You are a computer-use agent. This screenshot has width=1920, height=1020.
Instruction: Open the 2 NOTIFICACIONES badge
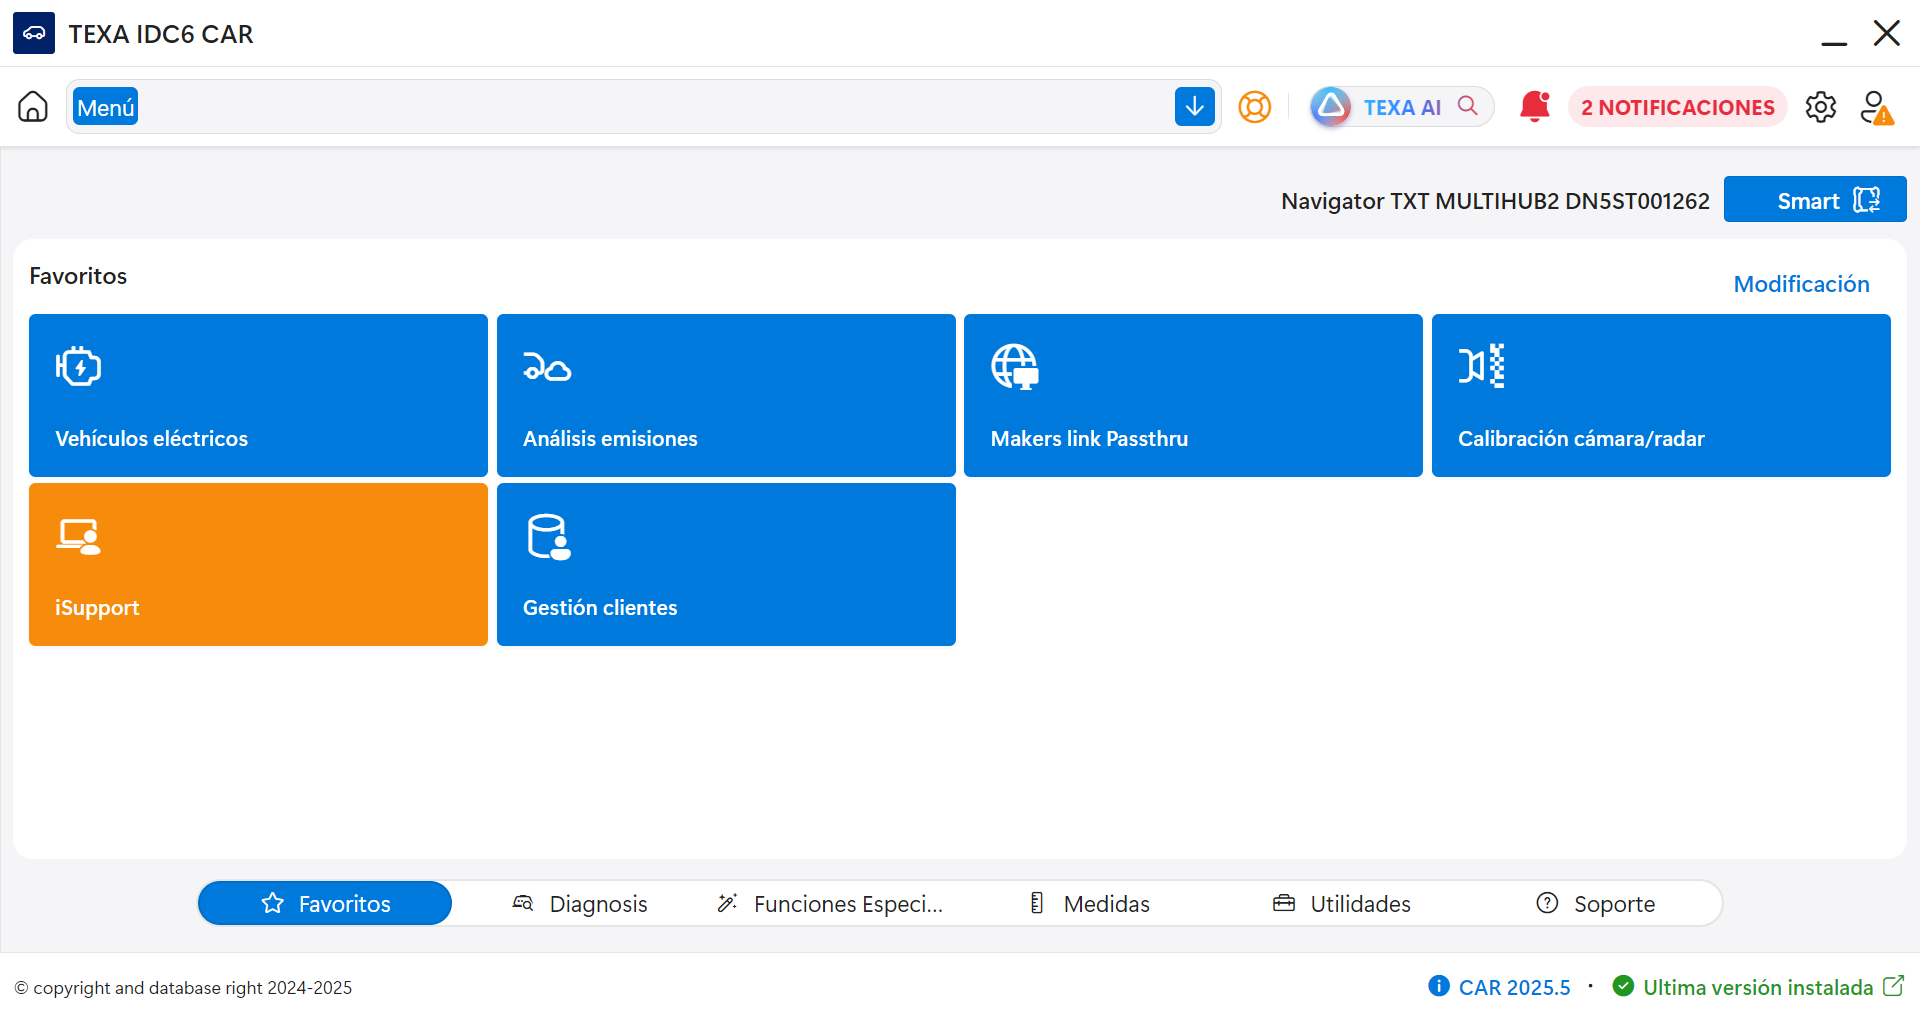[1677, 107]
